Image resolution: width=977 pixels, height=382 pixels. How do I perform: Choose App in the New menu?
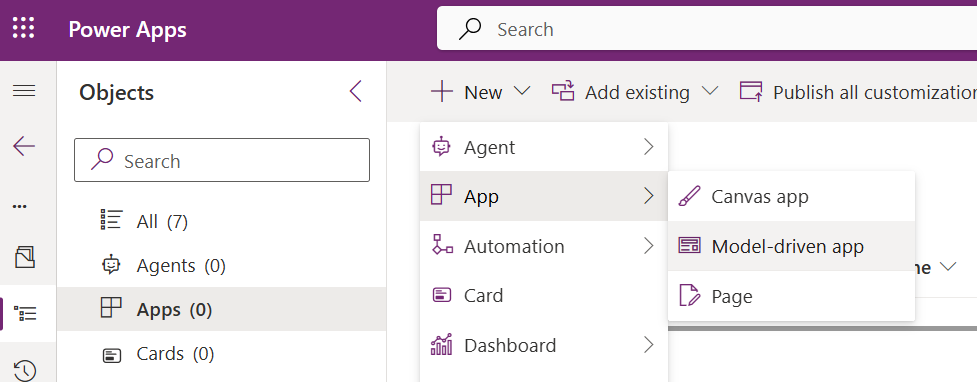tap(544, 196)
